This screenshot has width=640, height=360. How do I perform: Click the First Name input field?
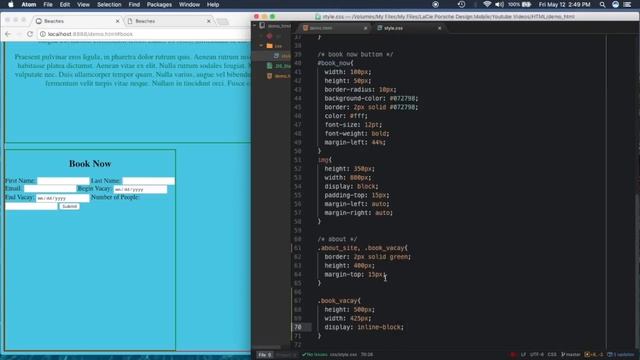[63, 180]
